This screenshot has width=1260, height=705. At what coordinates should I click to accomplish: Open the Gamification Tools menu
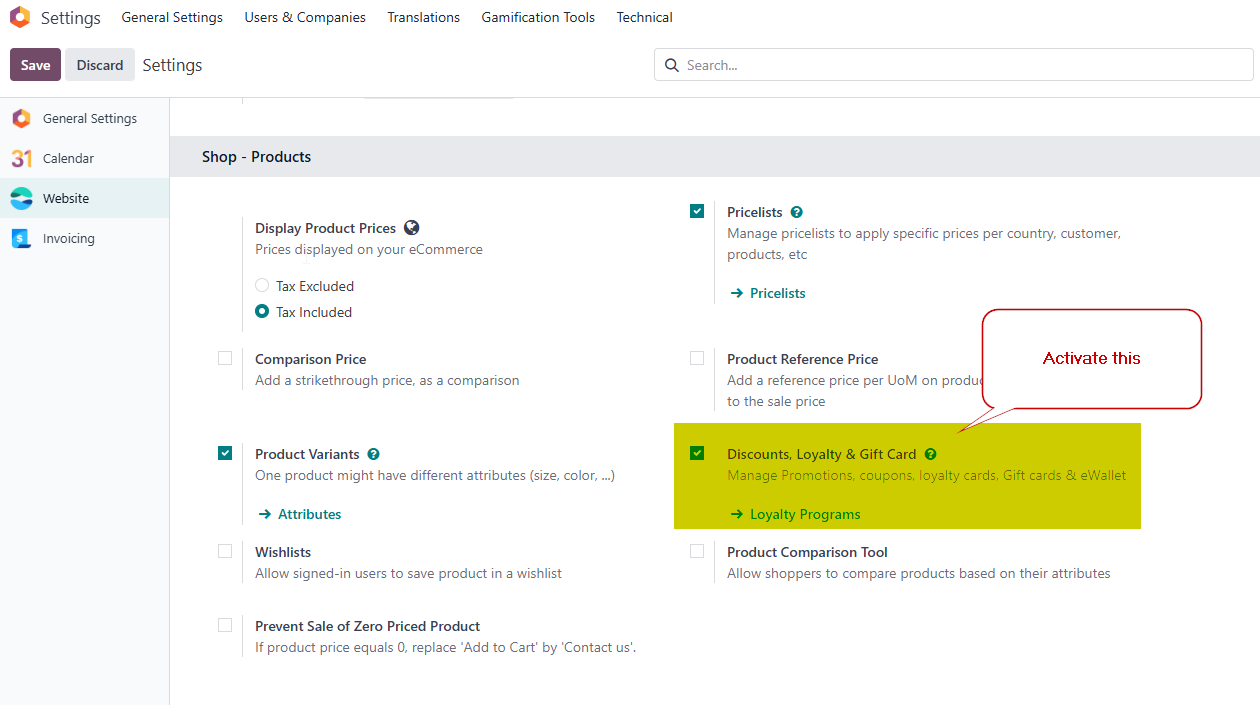click(538, 18)
